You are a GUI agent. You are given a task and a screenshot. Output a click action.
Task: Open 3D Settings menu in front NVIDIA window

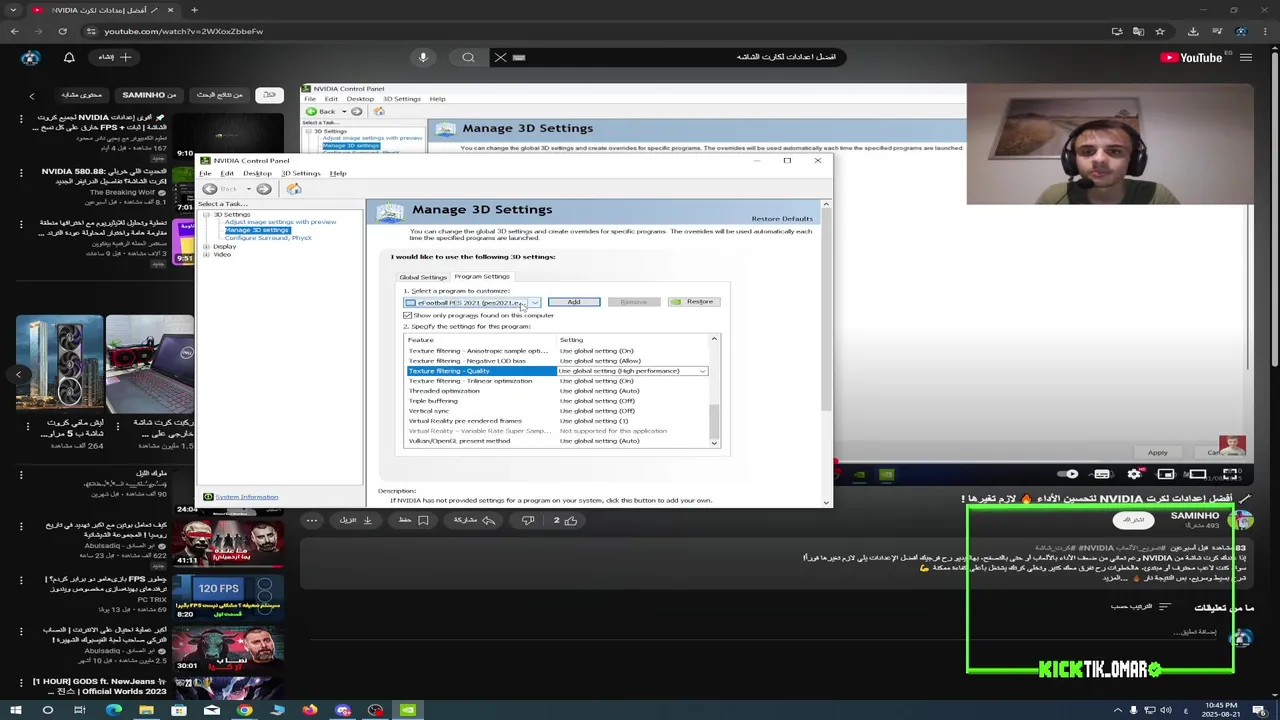tap(300, 173)
